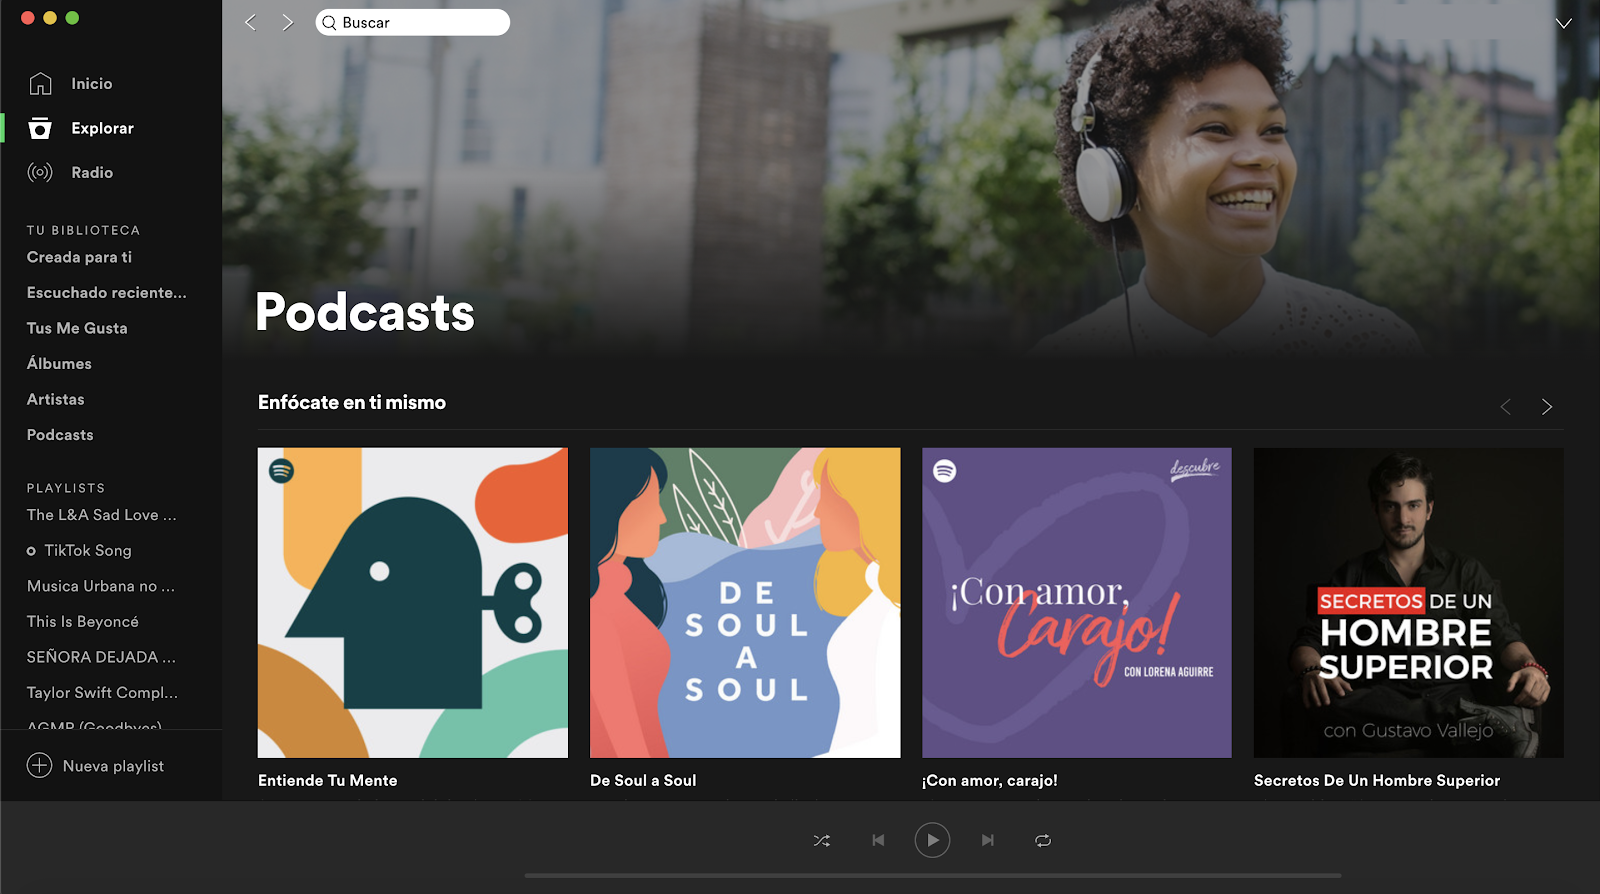The image size is (1600, 894).
Task: Open ¡Con amor, carajo! podcast cover
Action: (x=1077, y=603)
